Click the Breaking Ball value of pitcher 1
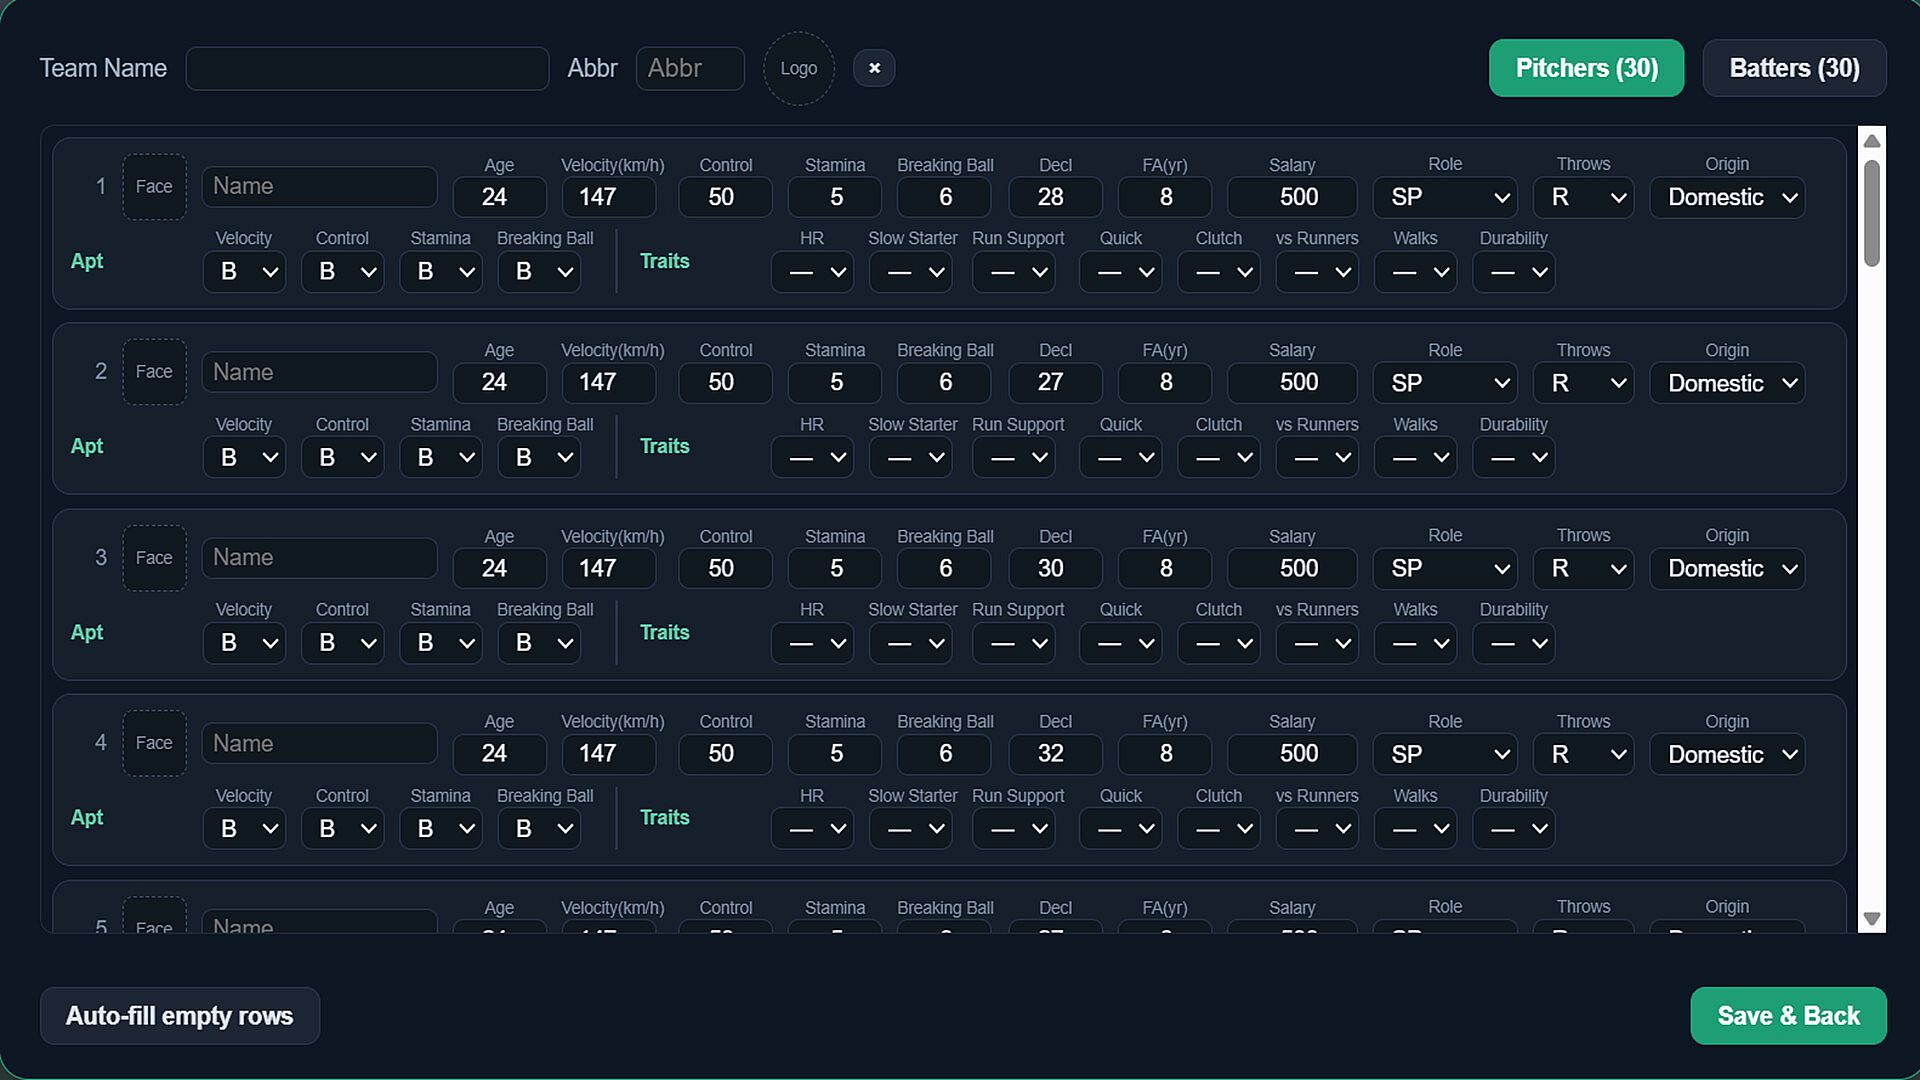 [x=944, y=197]
